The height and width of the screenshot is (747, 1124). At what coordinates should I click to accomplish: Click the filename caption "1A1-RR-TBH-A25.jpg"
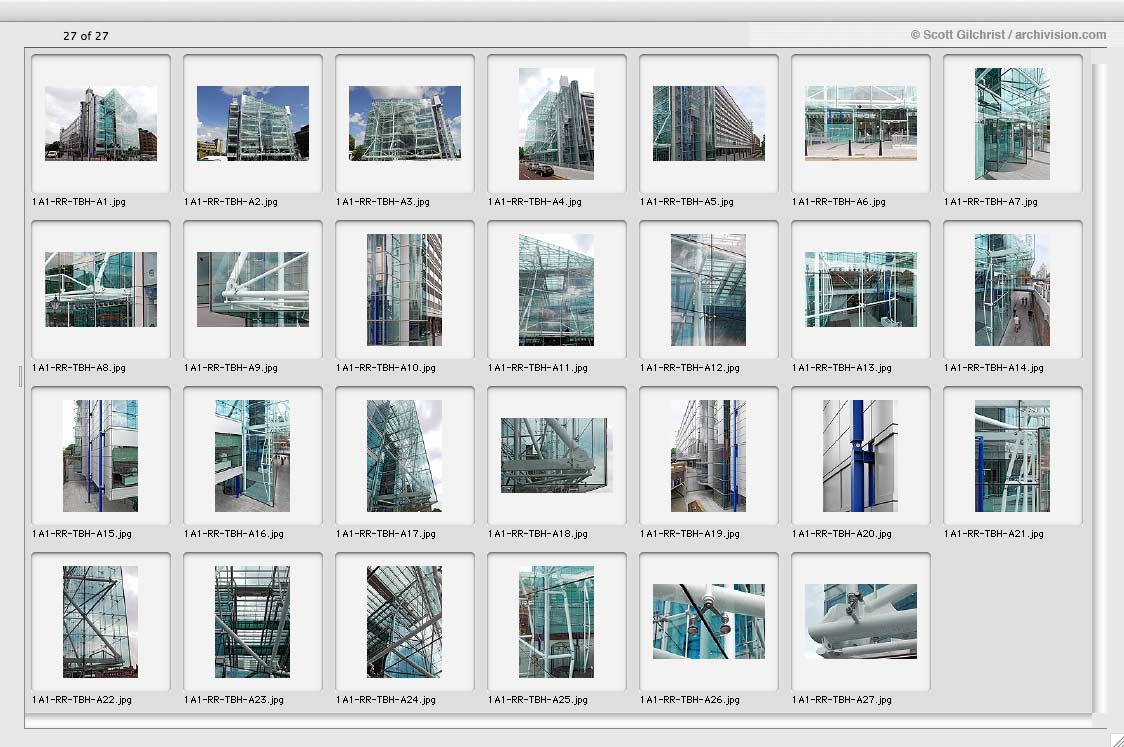[538, 700]
